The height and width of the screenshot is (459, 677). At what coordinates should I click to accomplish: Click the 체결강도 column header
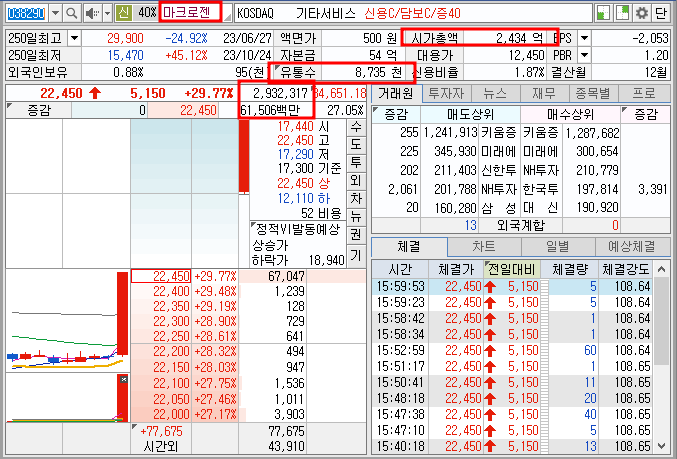click(x=625, y=270)
